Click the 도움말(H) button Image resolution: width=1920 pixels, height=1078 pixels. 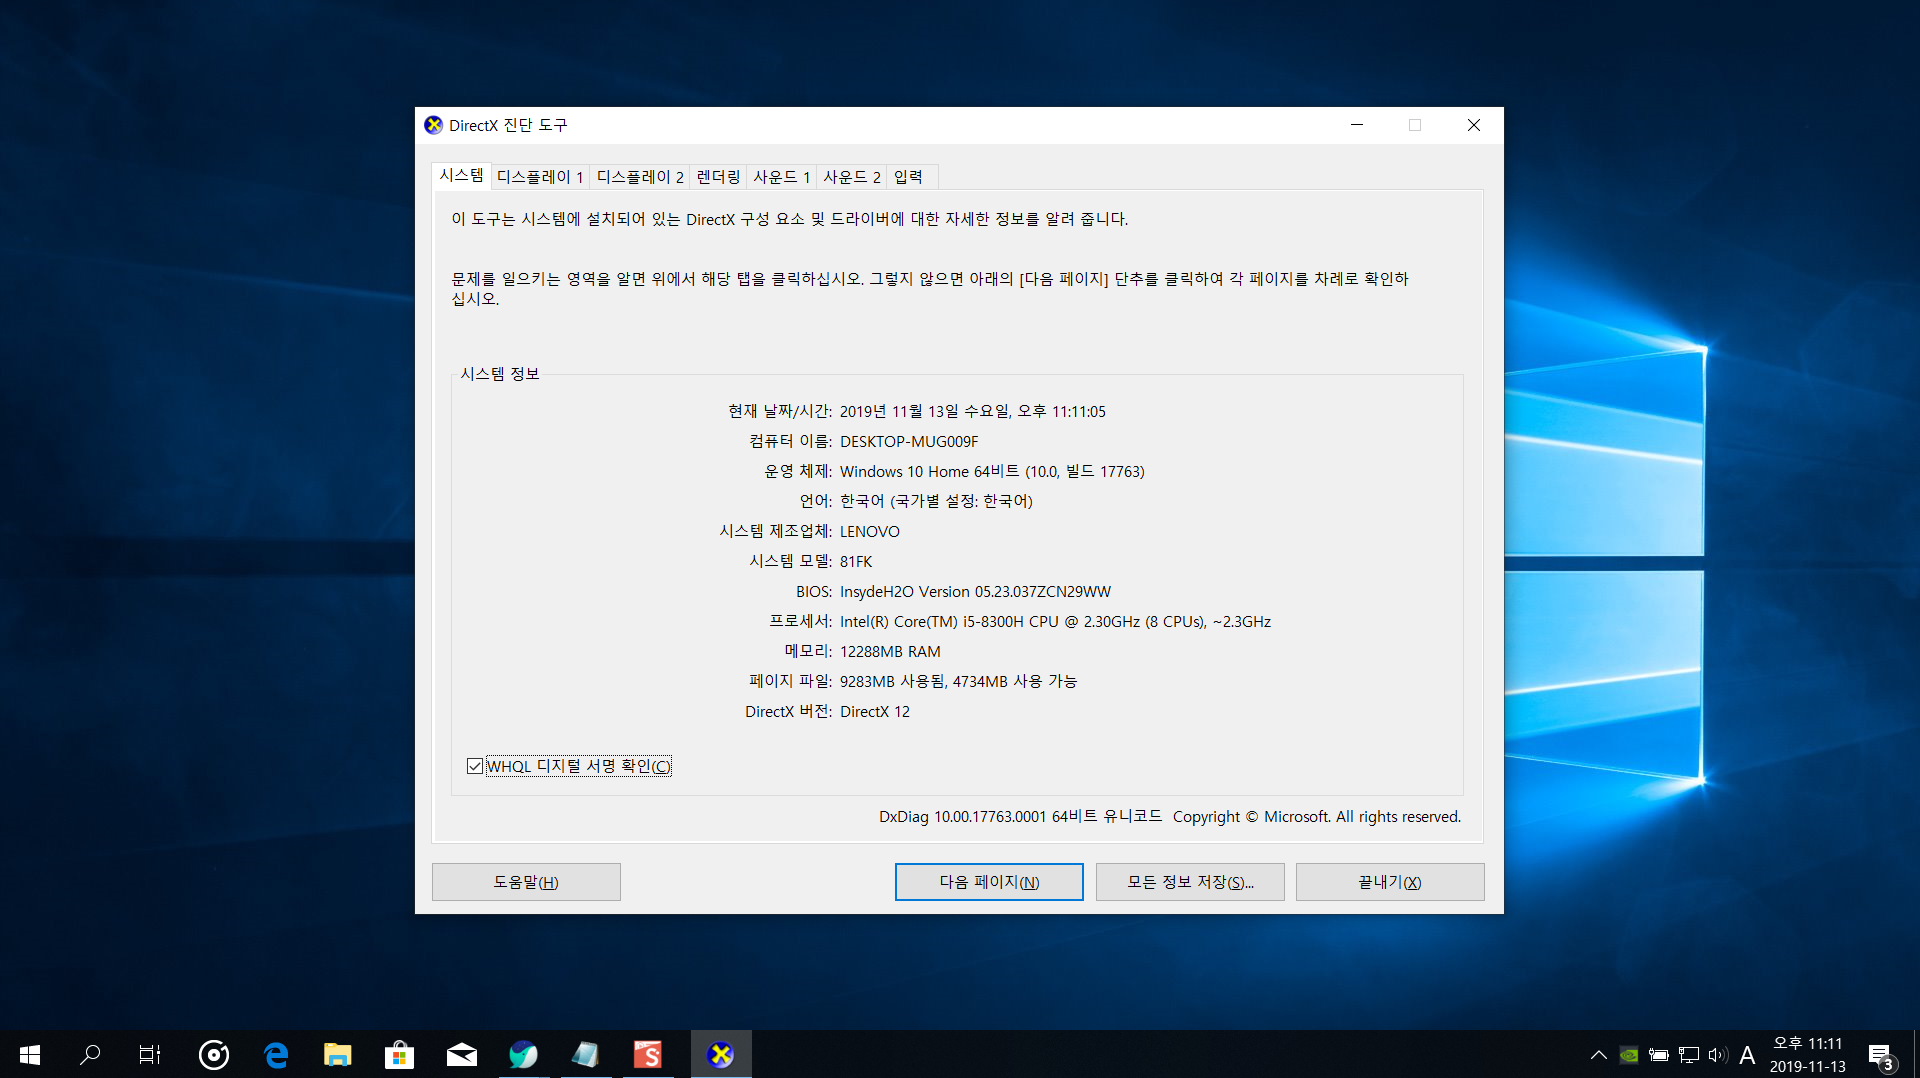click(x=526, y=882)
